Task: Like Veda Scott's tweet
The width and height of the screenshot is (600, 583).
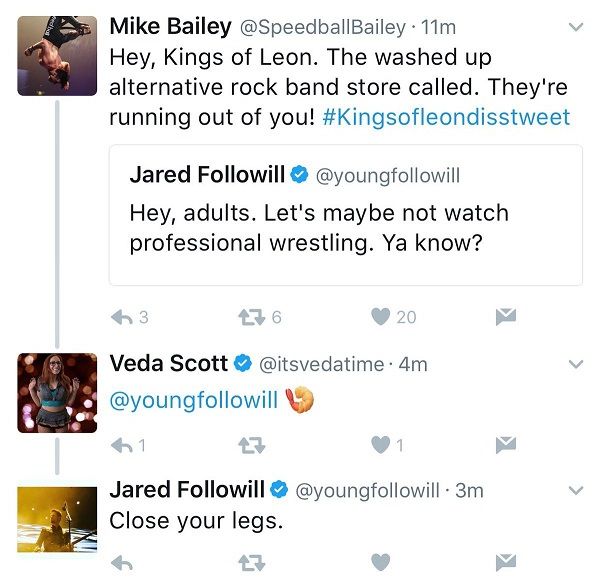Action: [380, 444]
